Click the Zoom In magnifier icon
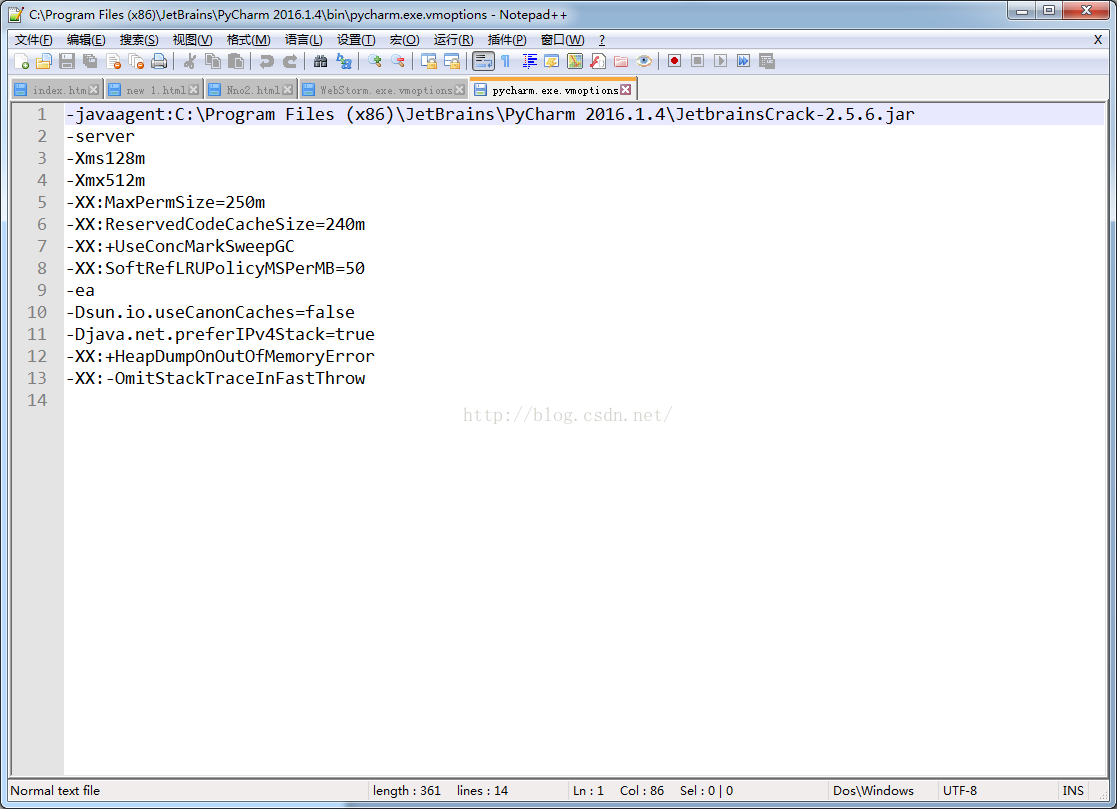The image size is (1117, 809). tap(375, 62)
